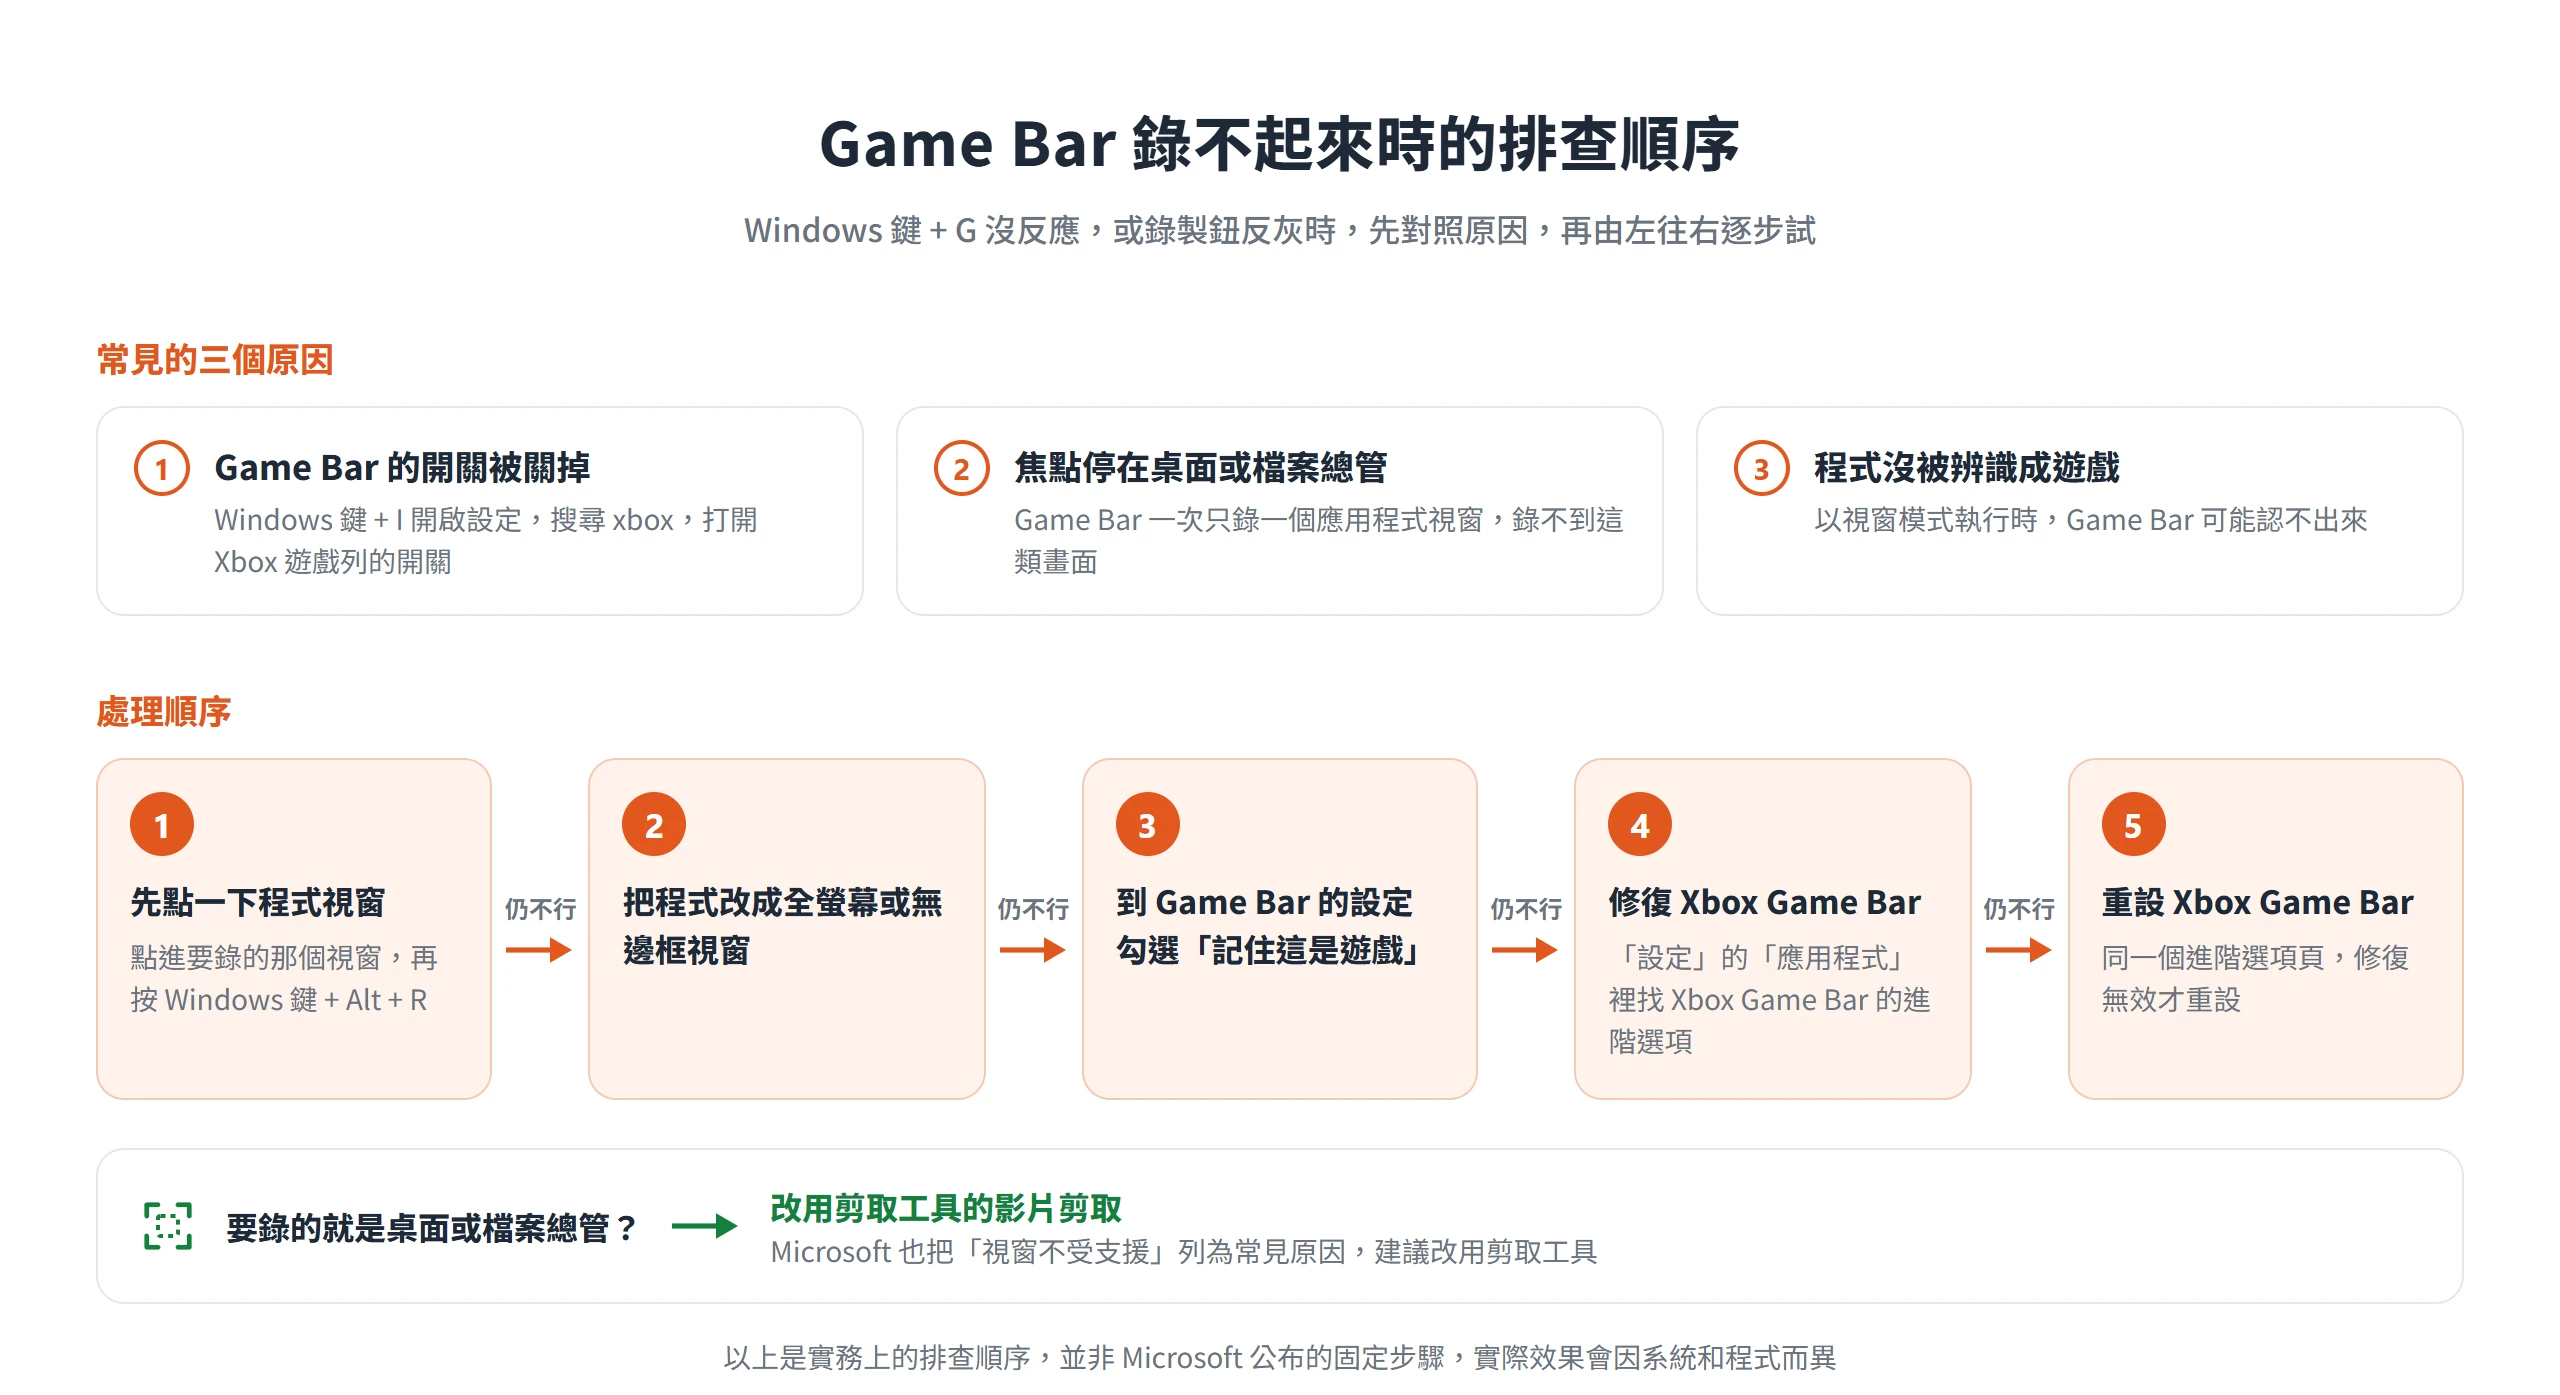The image size is (2560, 1395).
Task: Click the filled orange badge above 到 Game Bar 的設定
Action: click(x=1148, y=824)
